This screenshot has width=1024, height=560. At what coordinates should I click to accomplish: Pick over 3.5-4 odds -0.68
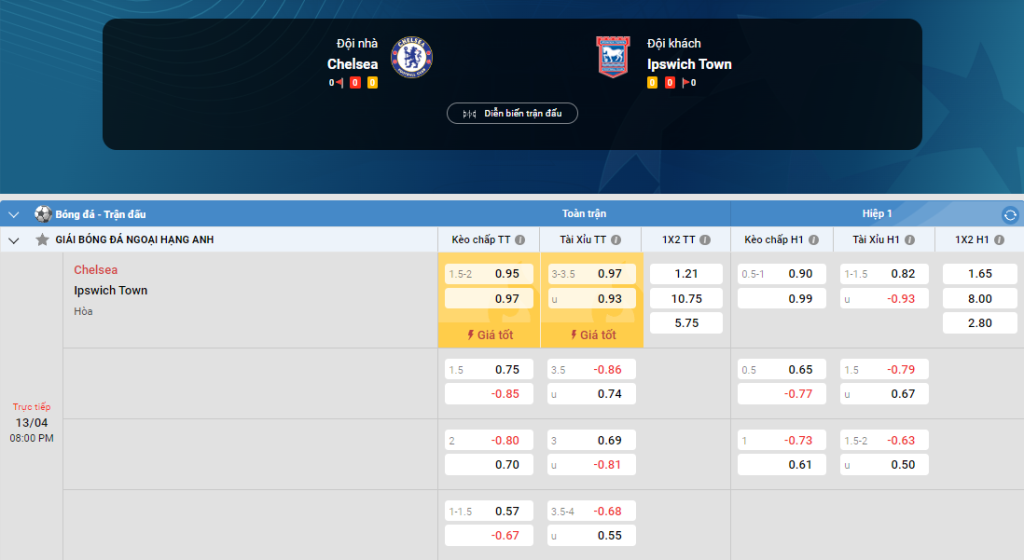(x=592, y=511)
